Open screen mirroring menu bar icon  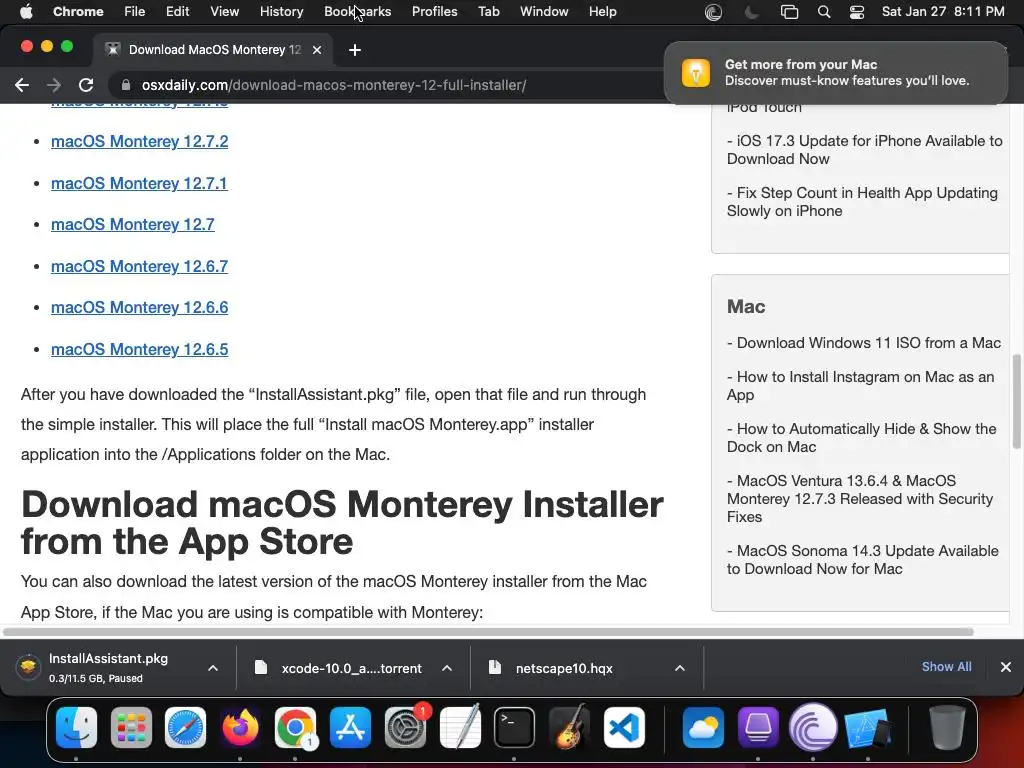(789, 12)
